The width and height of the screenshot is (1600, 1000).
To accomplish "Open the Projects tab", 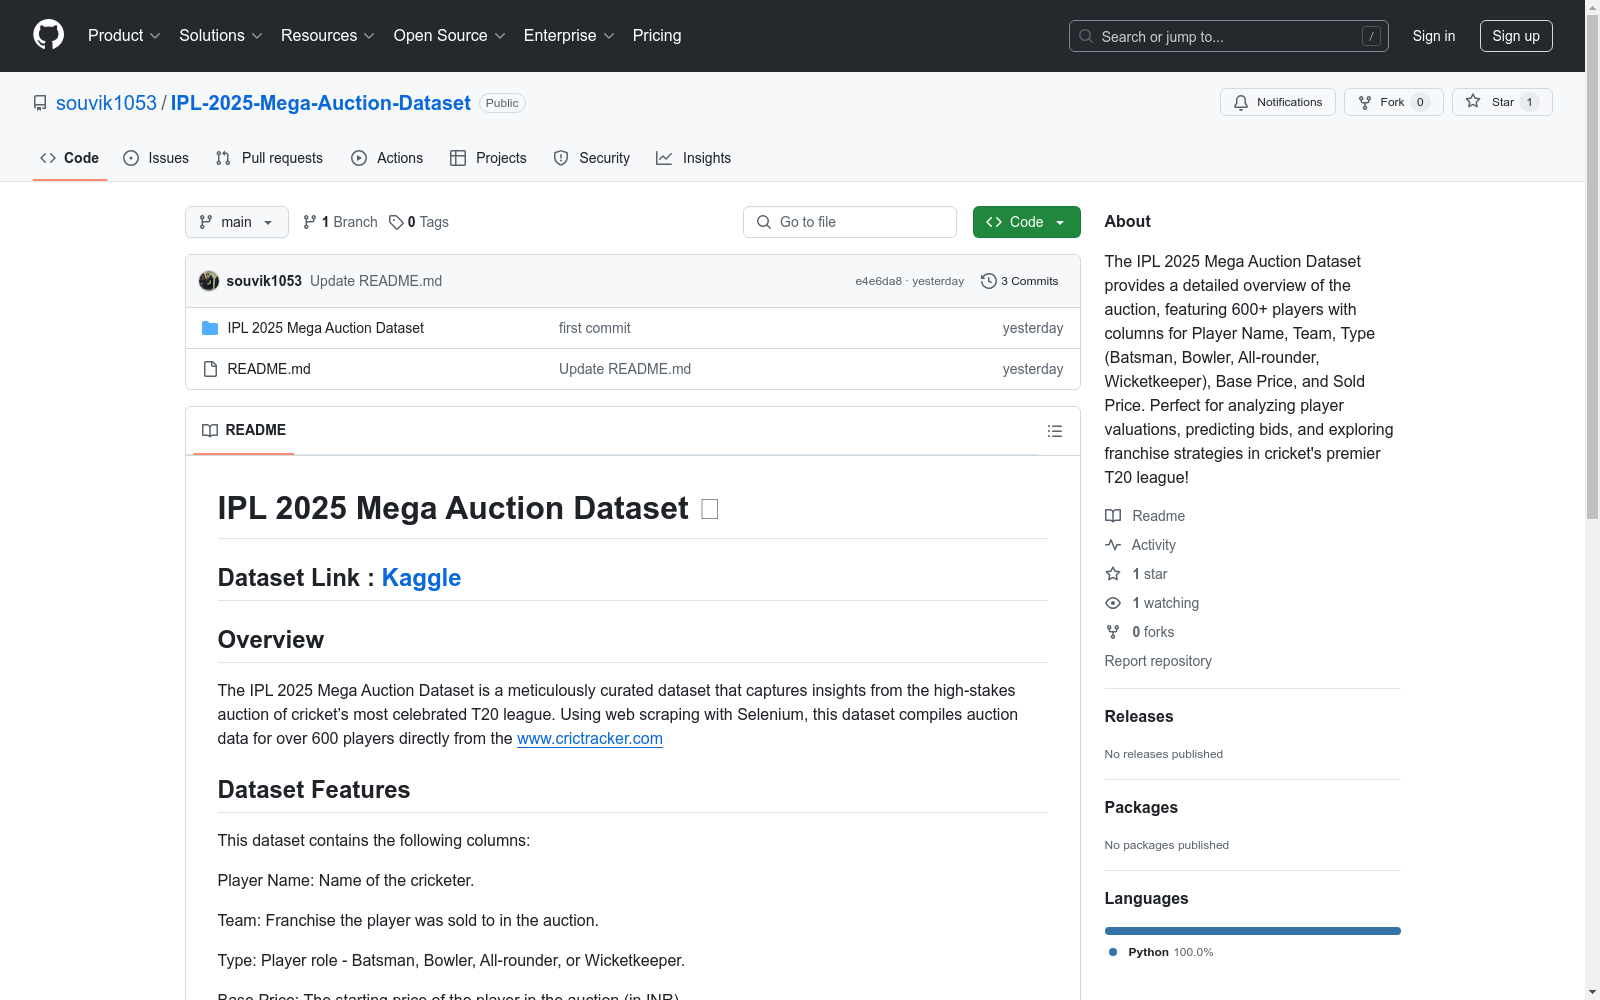I will point(488,158).
